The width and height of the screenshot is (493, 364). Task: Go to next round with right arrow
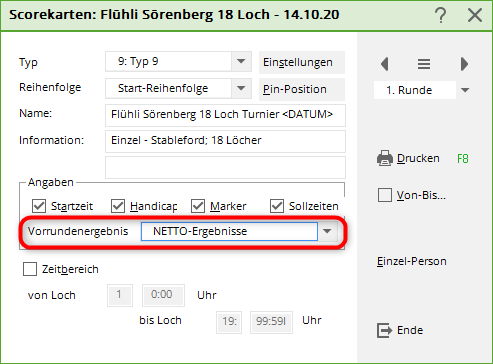coord(464,64)
